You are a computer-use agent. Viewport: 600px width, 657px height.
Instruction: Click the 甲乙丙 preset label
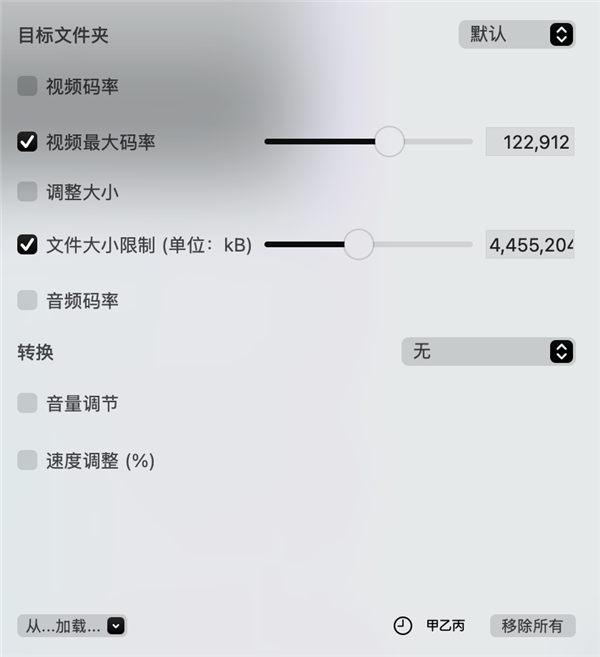click(445, 626)
